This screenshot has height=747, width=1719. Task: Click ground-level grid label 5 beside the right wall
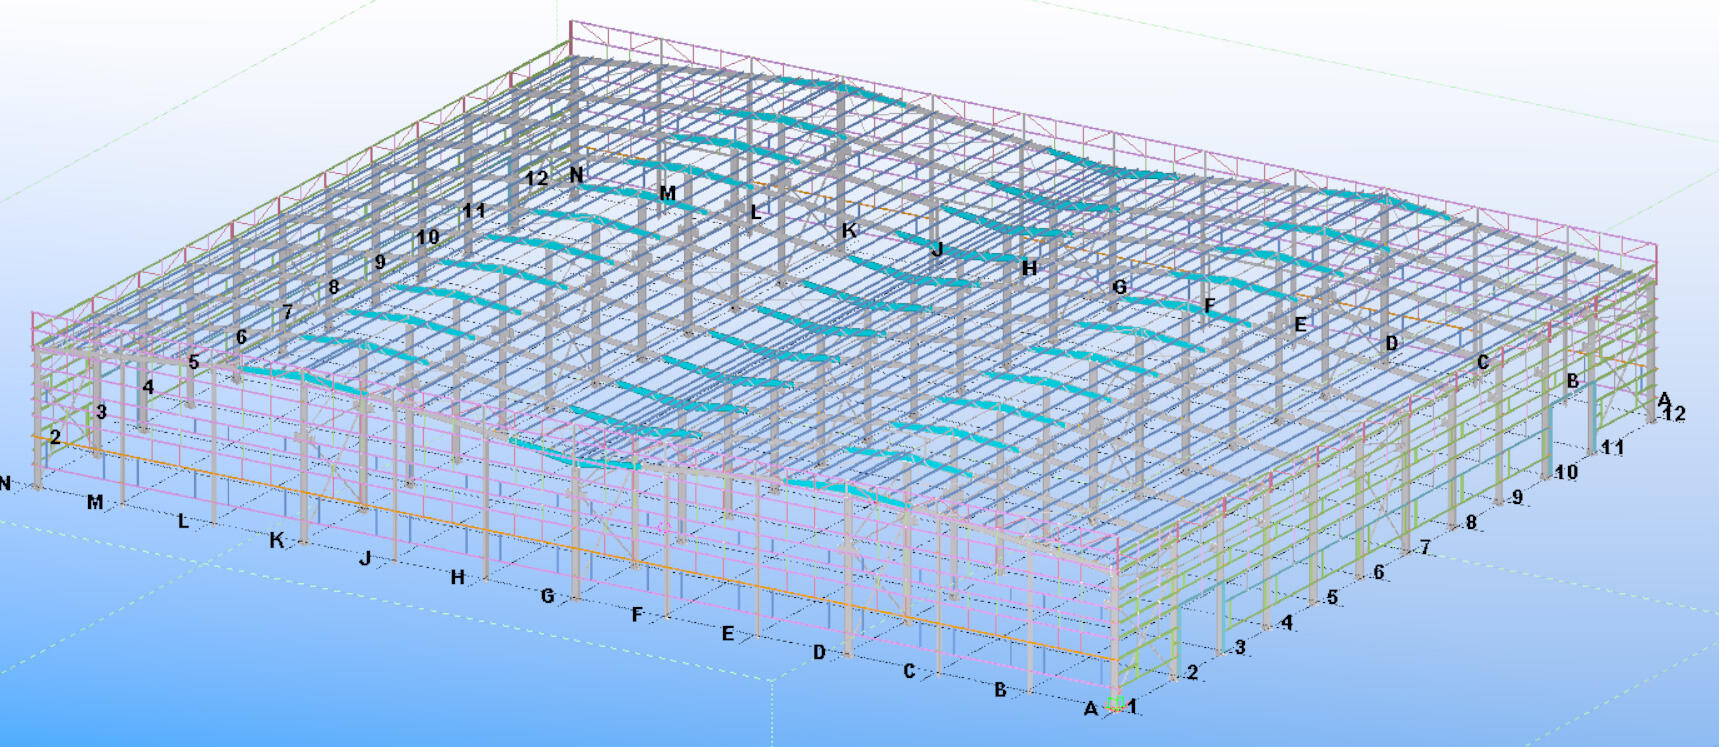point(1332,597)
